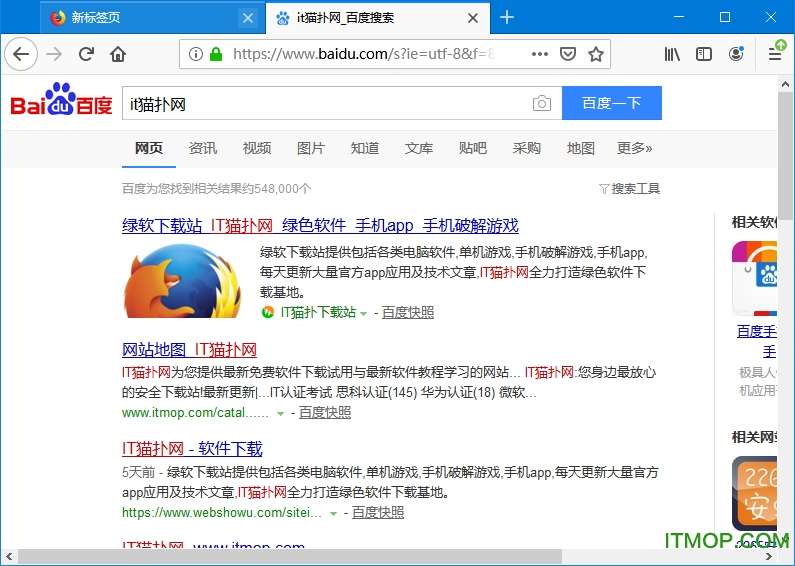Open 绿软下载站_IT猫扑网 result title

click(x=320, y=225)
